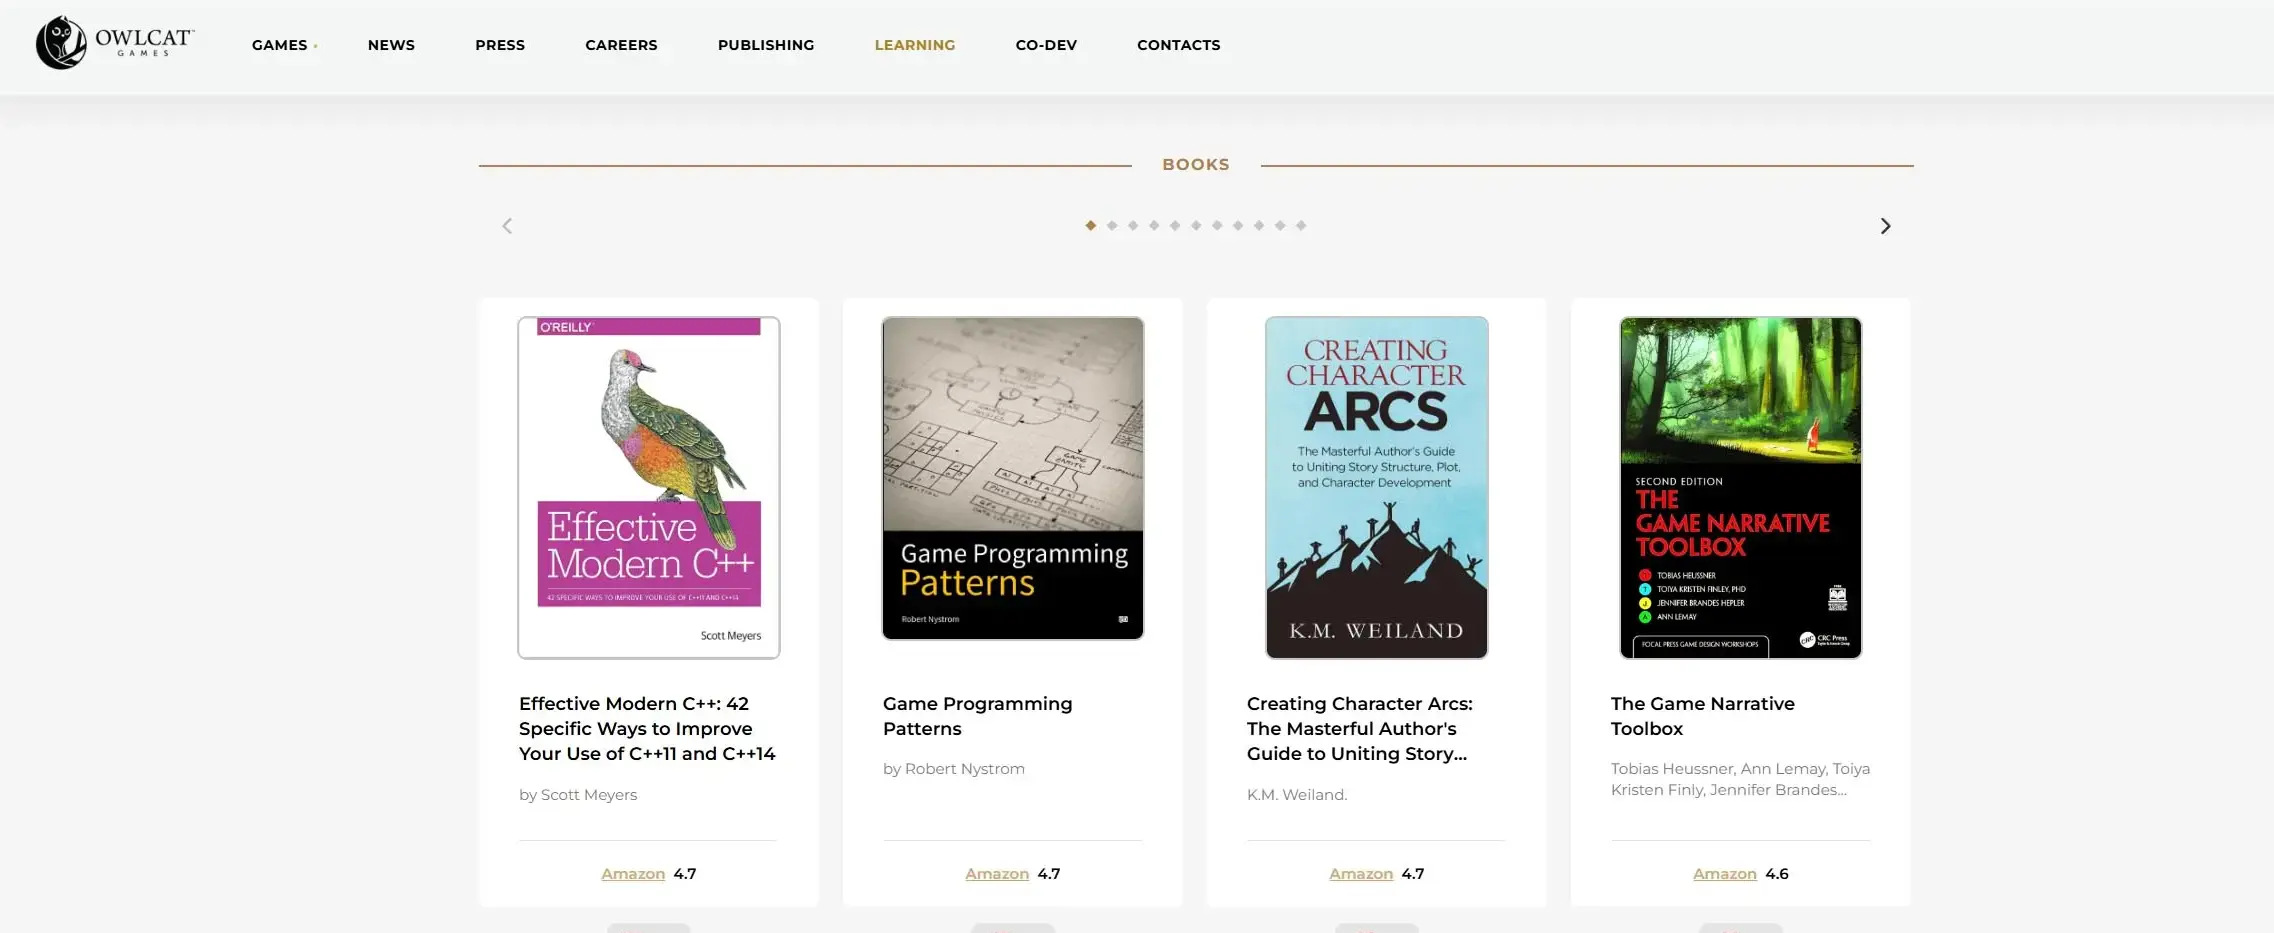Open the Learning section
2274x933 pixels.
tap(914, 45)
